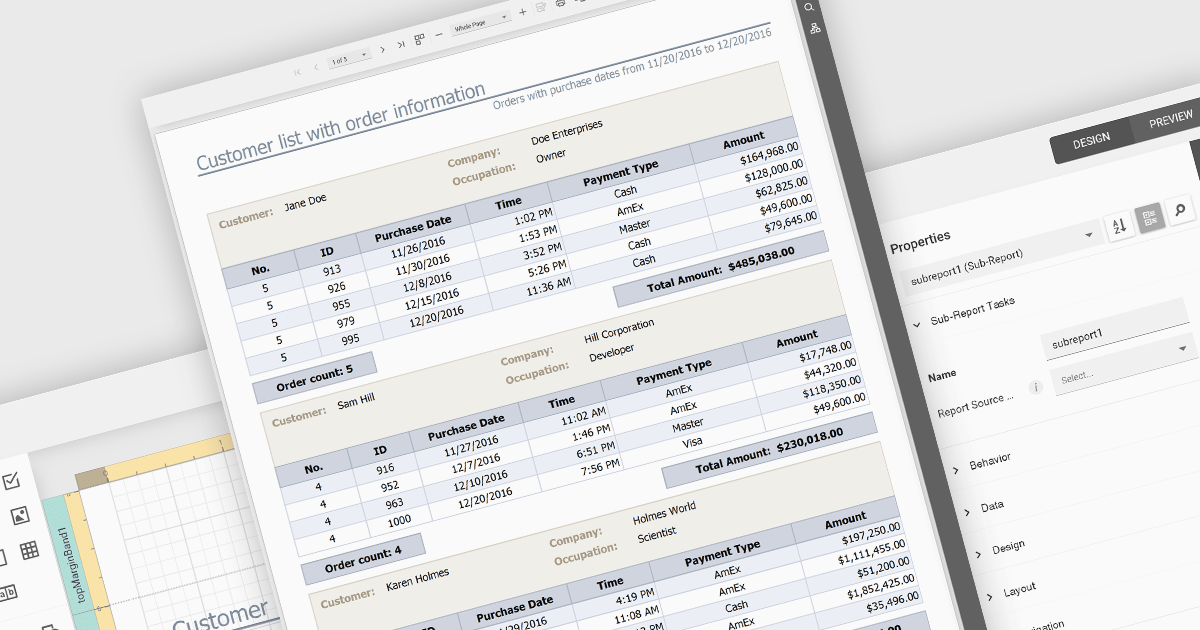Click the info icon next to Report Source

click(1036, 387)
